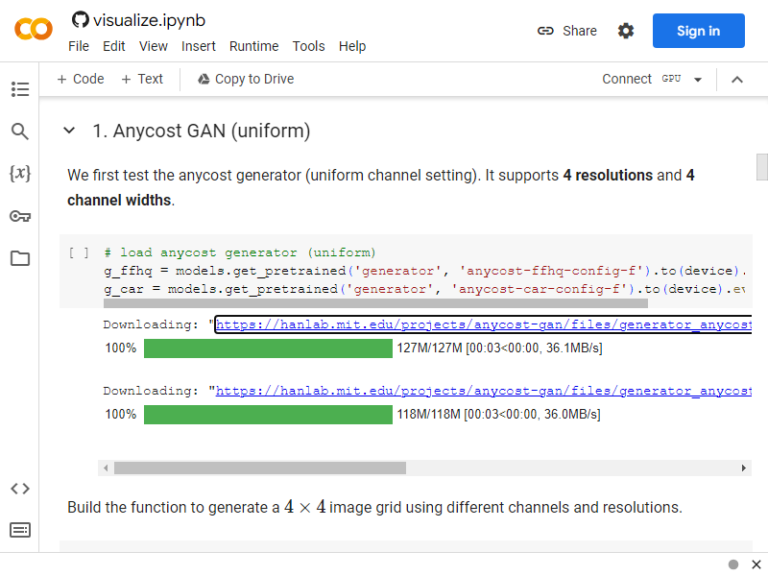This screenshot has height=576, width=768.
Task: Run the load anycost generator cell
Action: pos(78,253)
